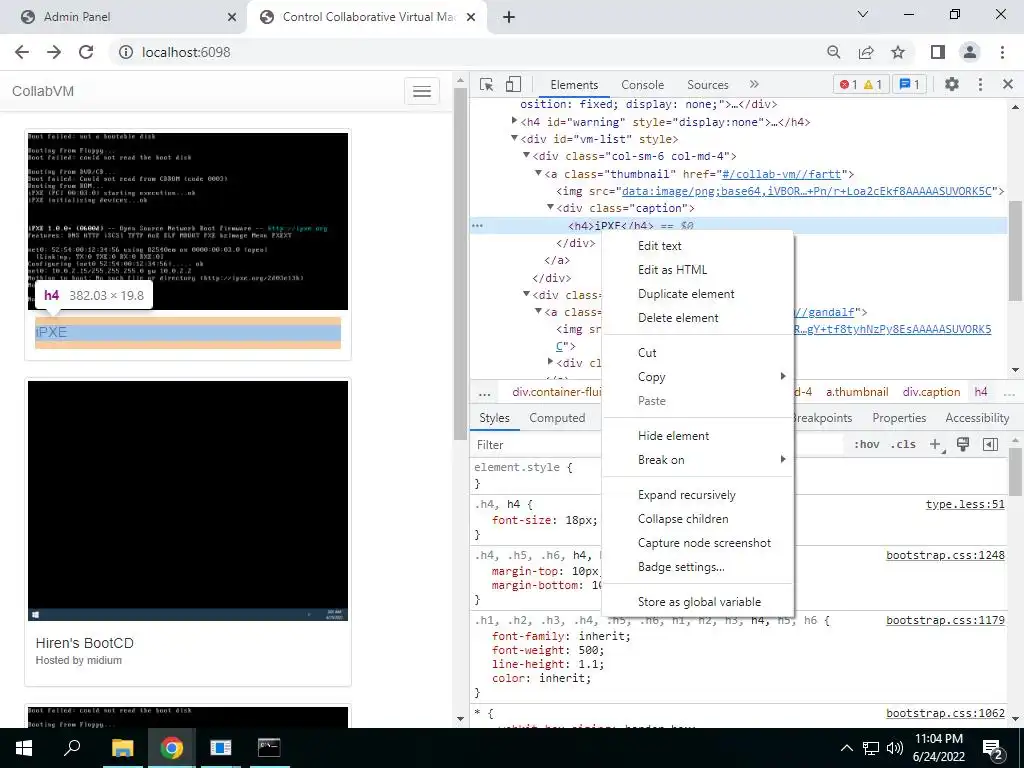Image resolution: width=1024 pixels, height=768 pixels.
Task: Bookmark this page with the star
Action: click(898, 52)
